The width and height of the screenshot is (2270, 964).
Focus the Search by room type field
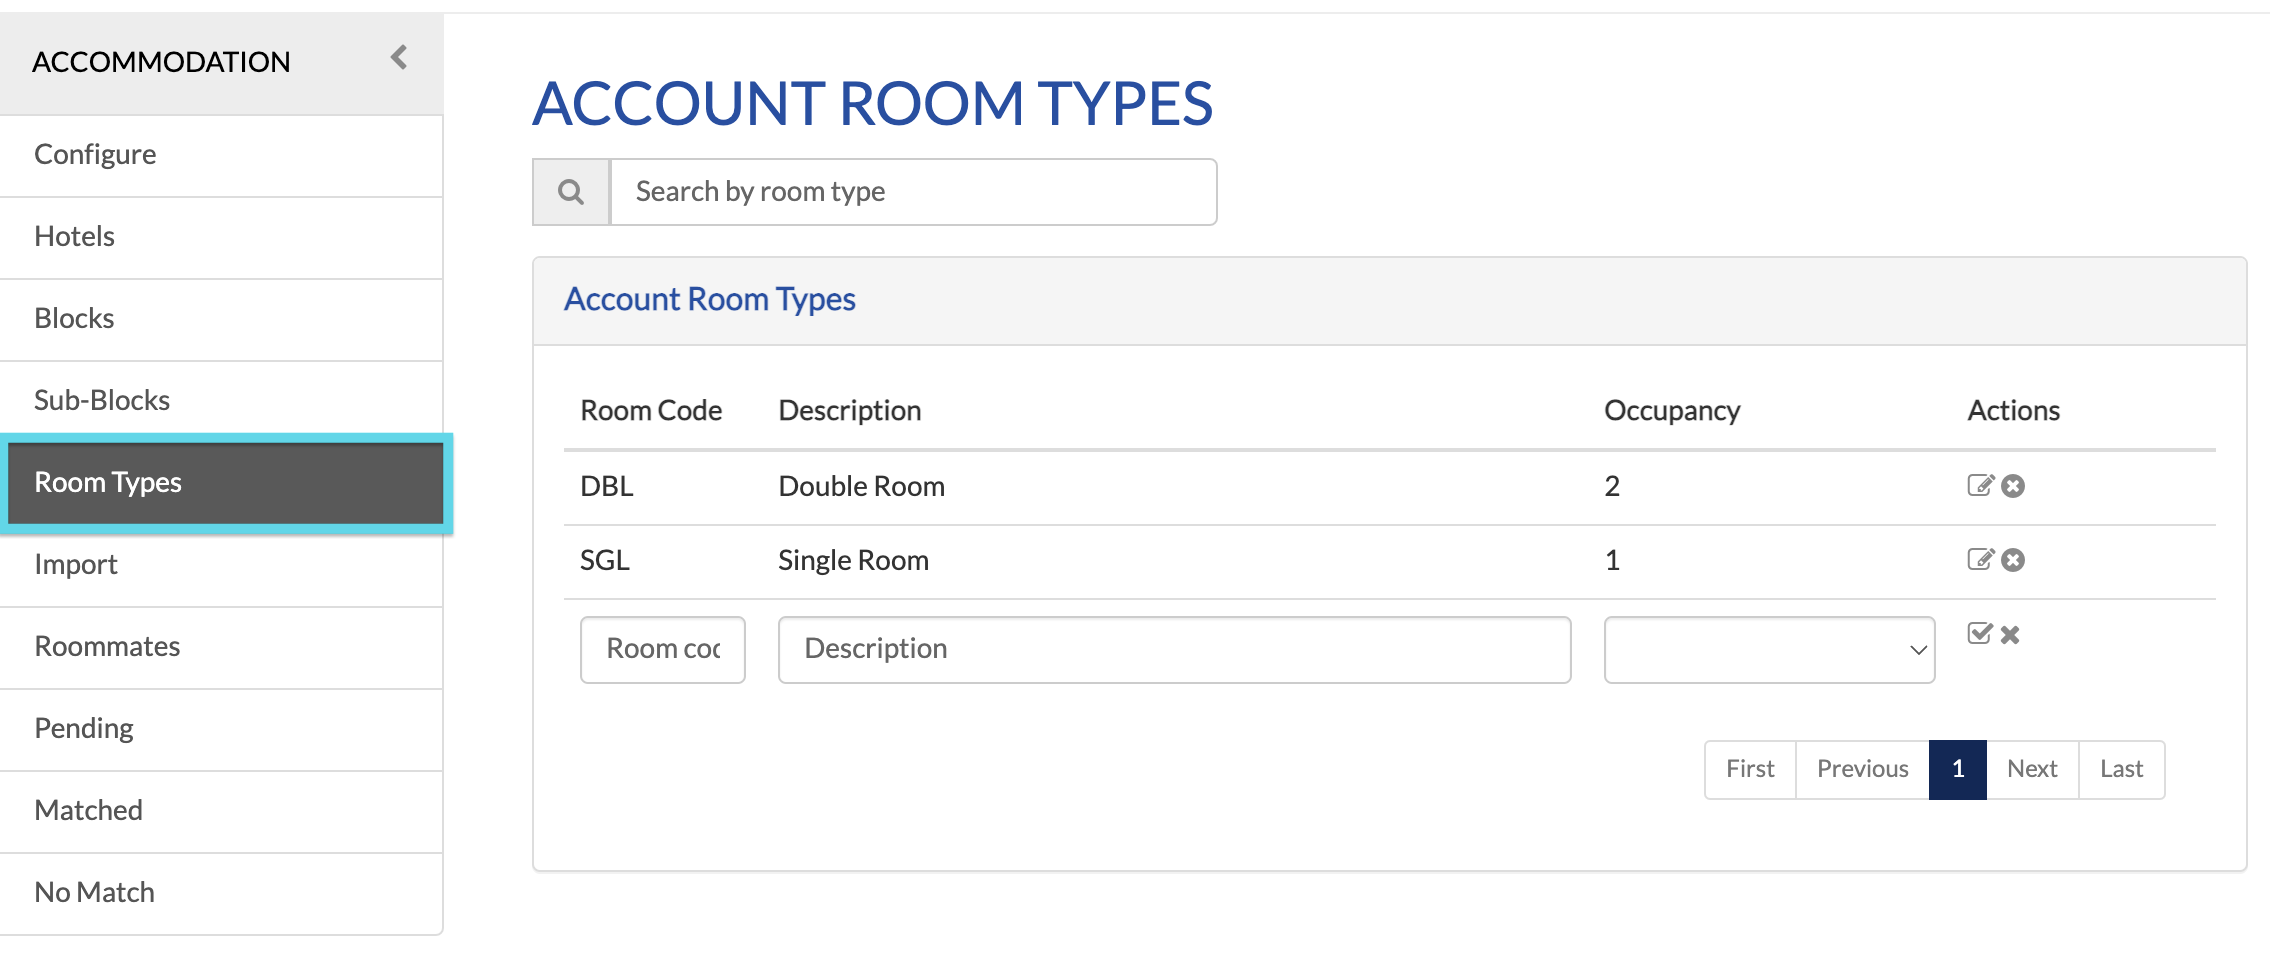click(913, 192)
